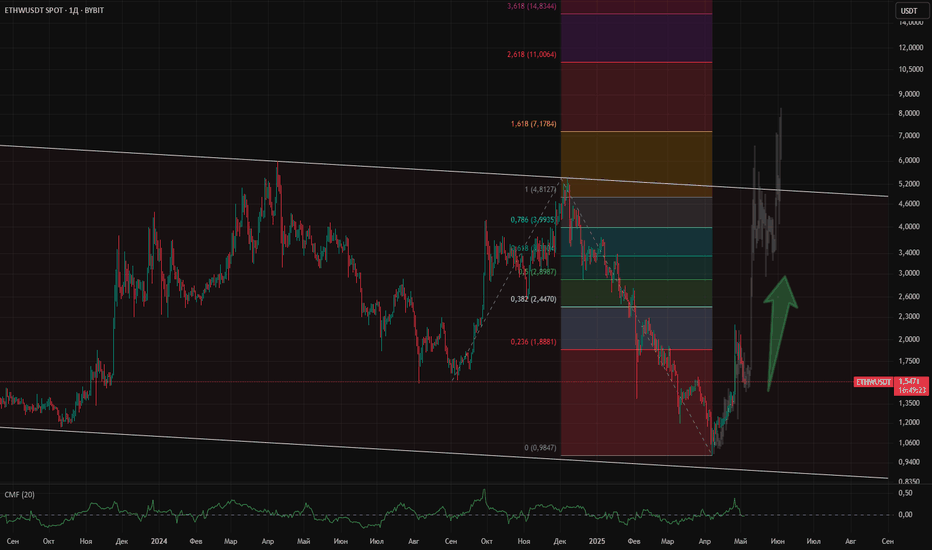Click the purple Fibonacci zone above 2,618
The width and height of the screenshot is (932, 550).
637,37
